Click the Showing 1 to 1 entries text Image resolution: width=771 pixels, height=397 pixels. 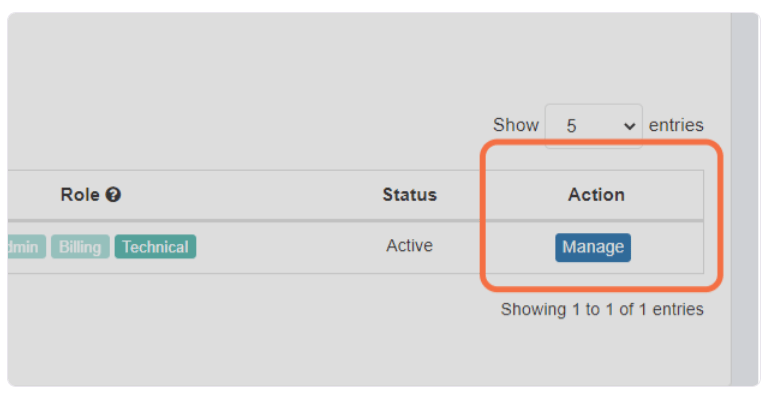tap(602, 309)
